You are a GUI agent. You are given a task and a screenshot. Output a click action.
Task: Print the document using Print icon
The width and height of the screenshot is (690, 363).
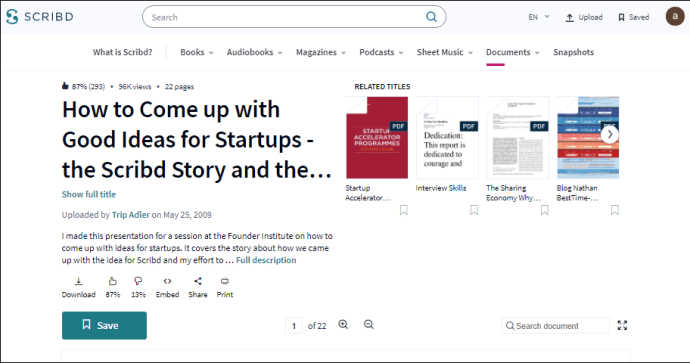point(225,281)
